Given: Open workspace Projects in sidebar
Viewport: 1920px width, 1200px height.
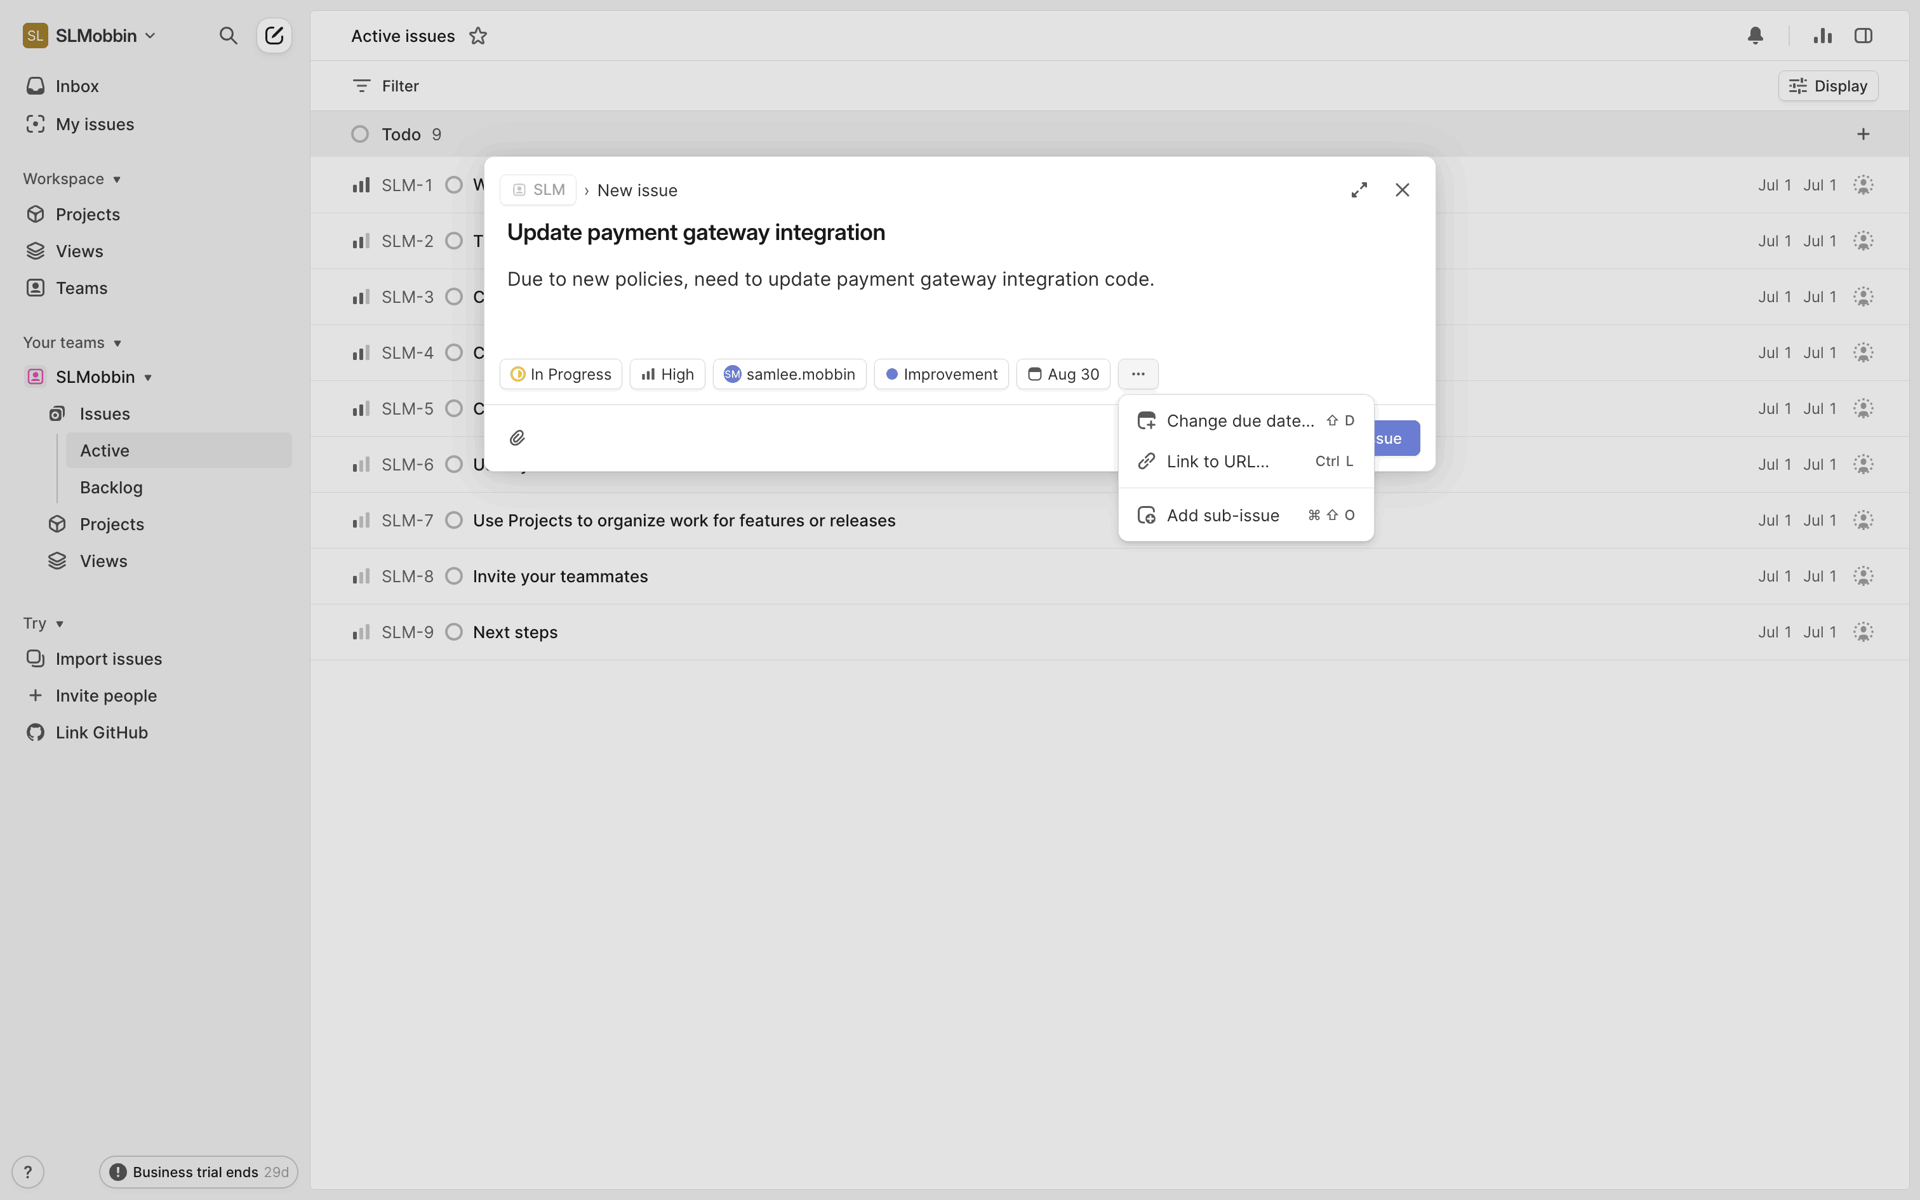Looking at the screenshot, I should tap(88, 214).
